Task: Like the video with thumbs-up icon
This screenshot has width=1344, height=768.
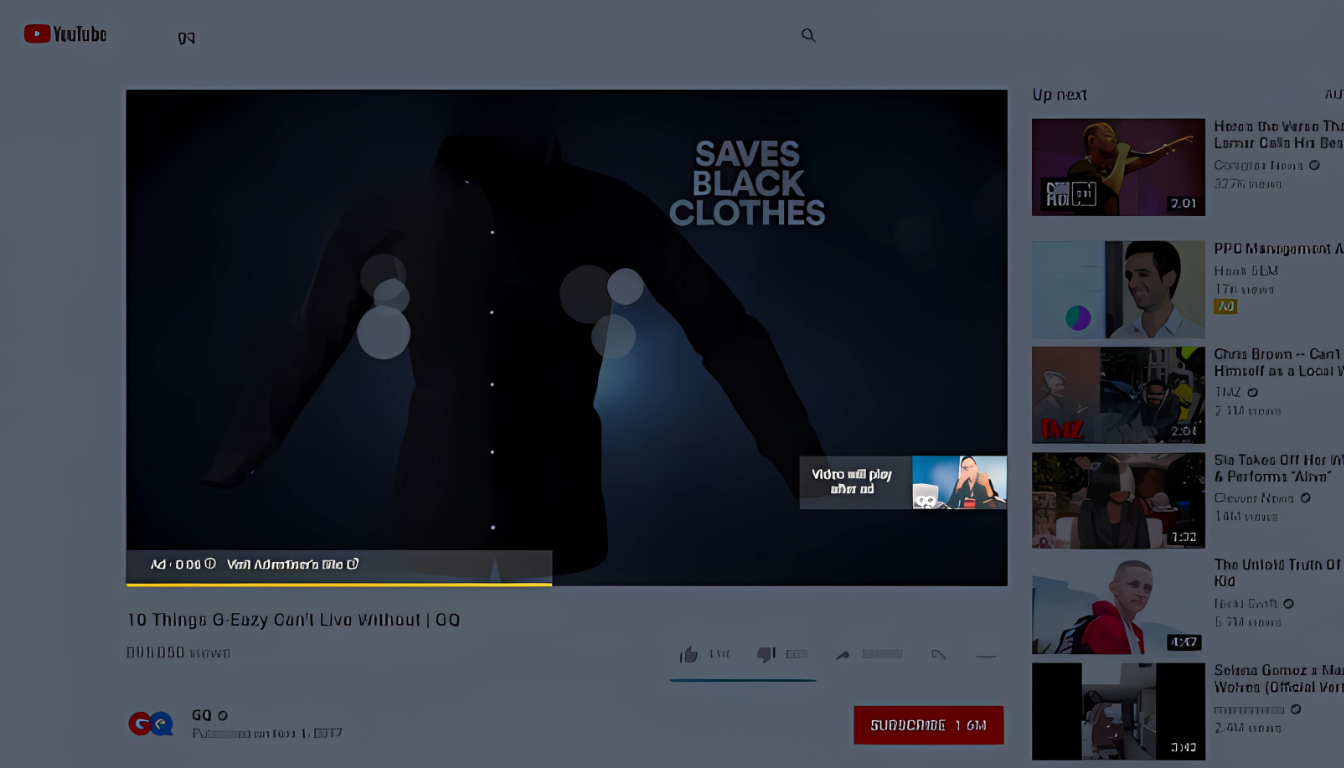Action: tap(689, 655)
